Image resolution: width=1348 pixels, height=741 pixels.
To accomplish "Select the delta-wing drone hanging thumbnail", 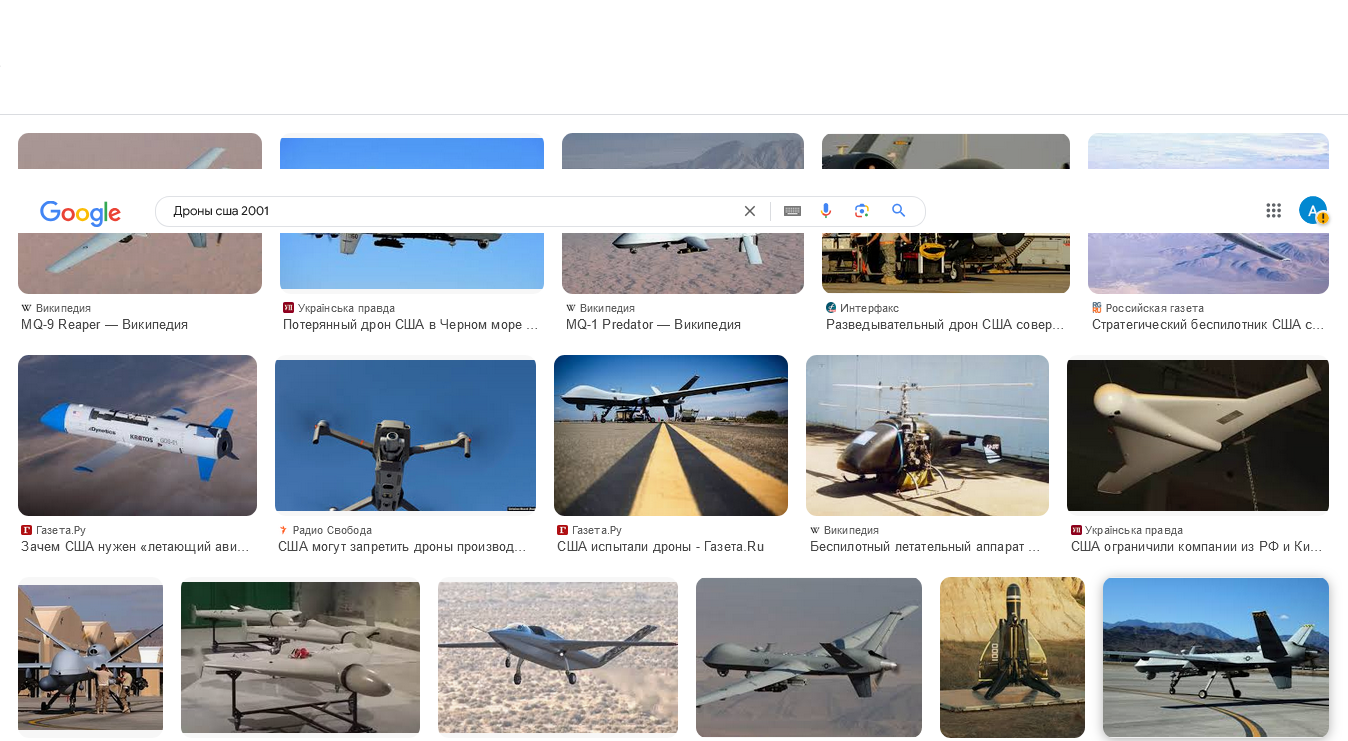I will [x=1198, y=435].
